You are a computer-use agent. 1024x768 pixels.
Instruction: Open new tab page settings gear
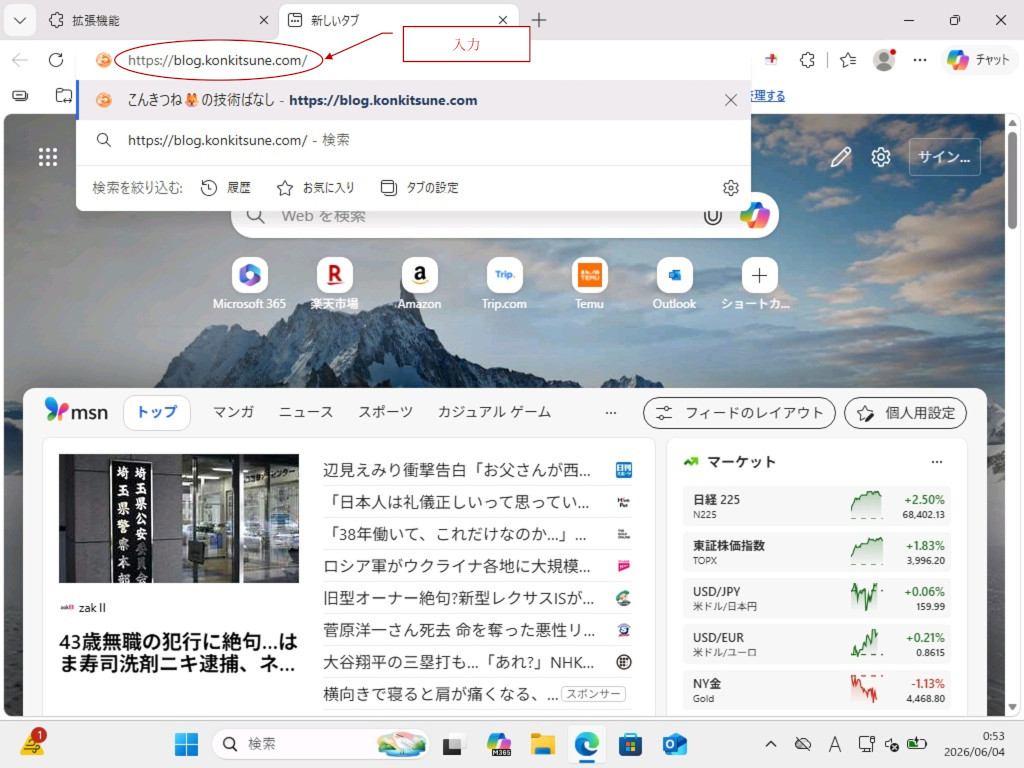click(881, 157)
